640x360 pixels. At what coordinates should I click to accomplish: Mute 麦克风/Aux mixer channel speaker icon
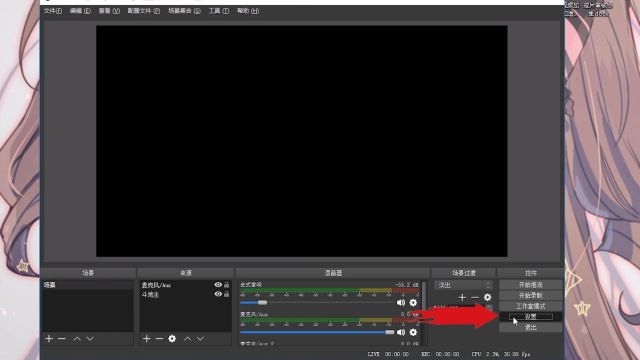tap(401, 332)
